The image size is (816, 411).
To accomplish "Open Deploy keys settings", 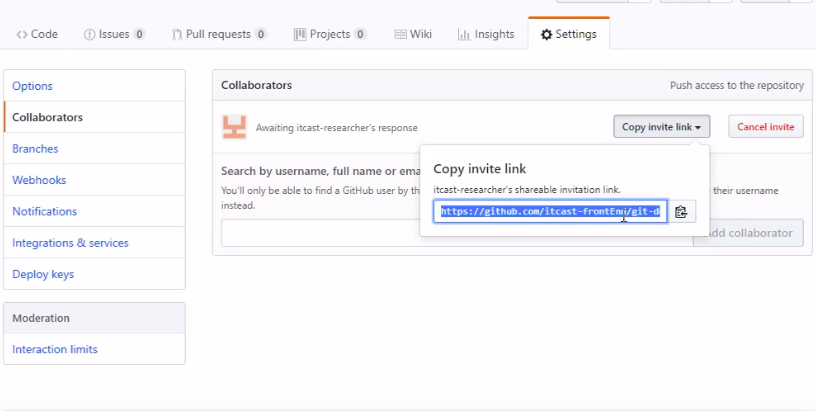I will click(94, 274).
